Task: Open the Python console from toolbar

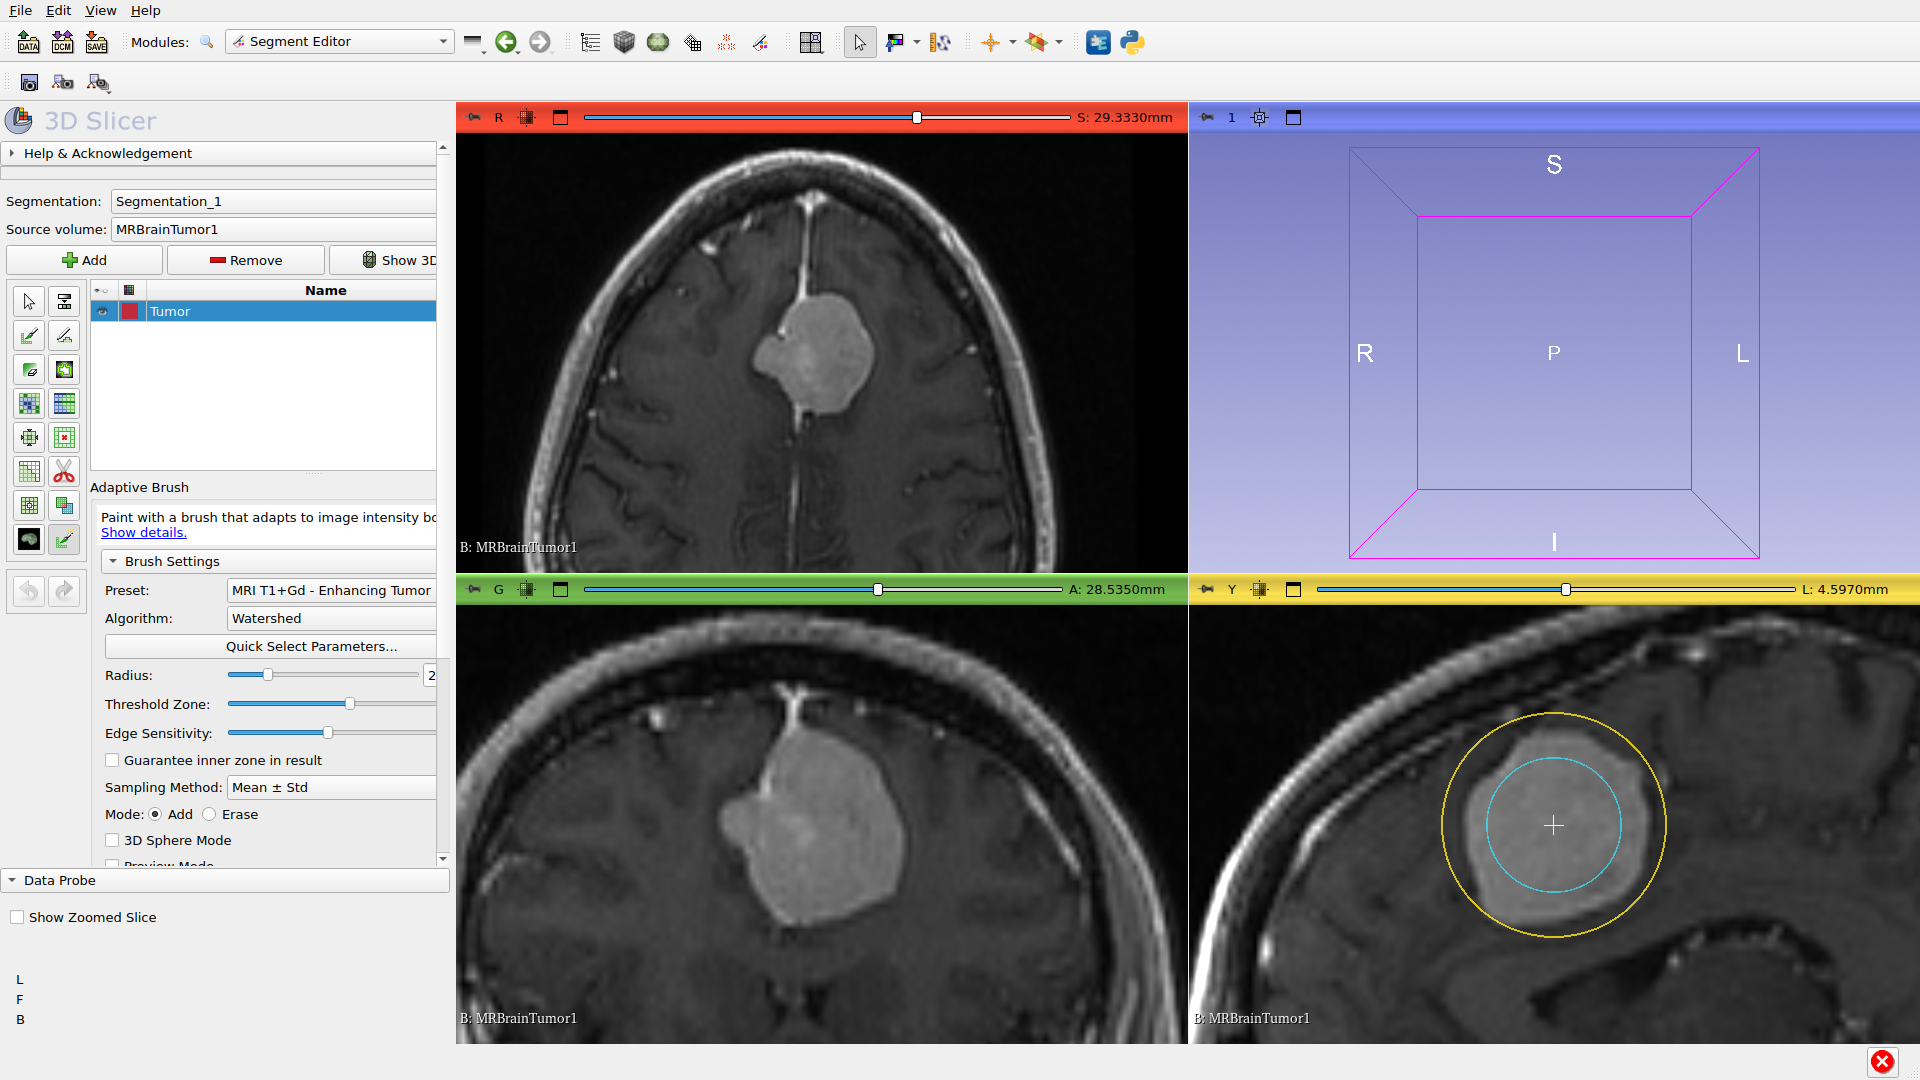Action: pos(1132,42)
